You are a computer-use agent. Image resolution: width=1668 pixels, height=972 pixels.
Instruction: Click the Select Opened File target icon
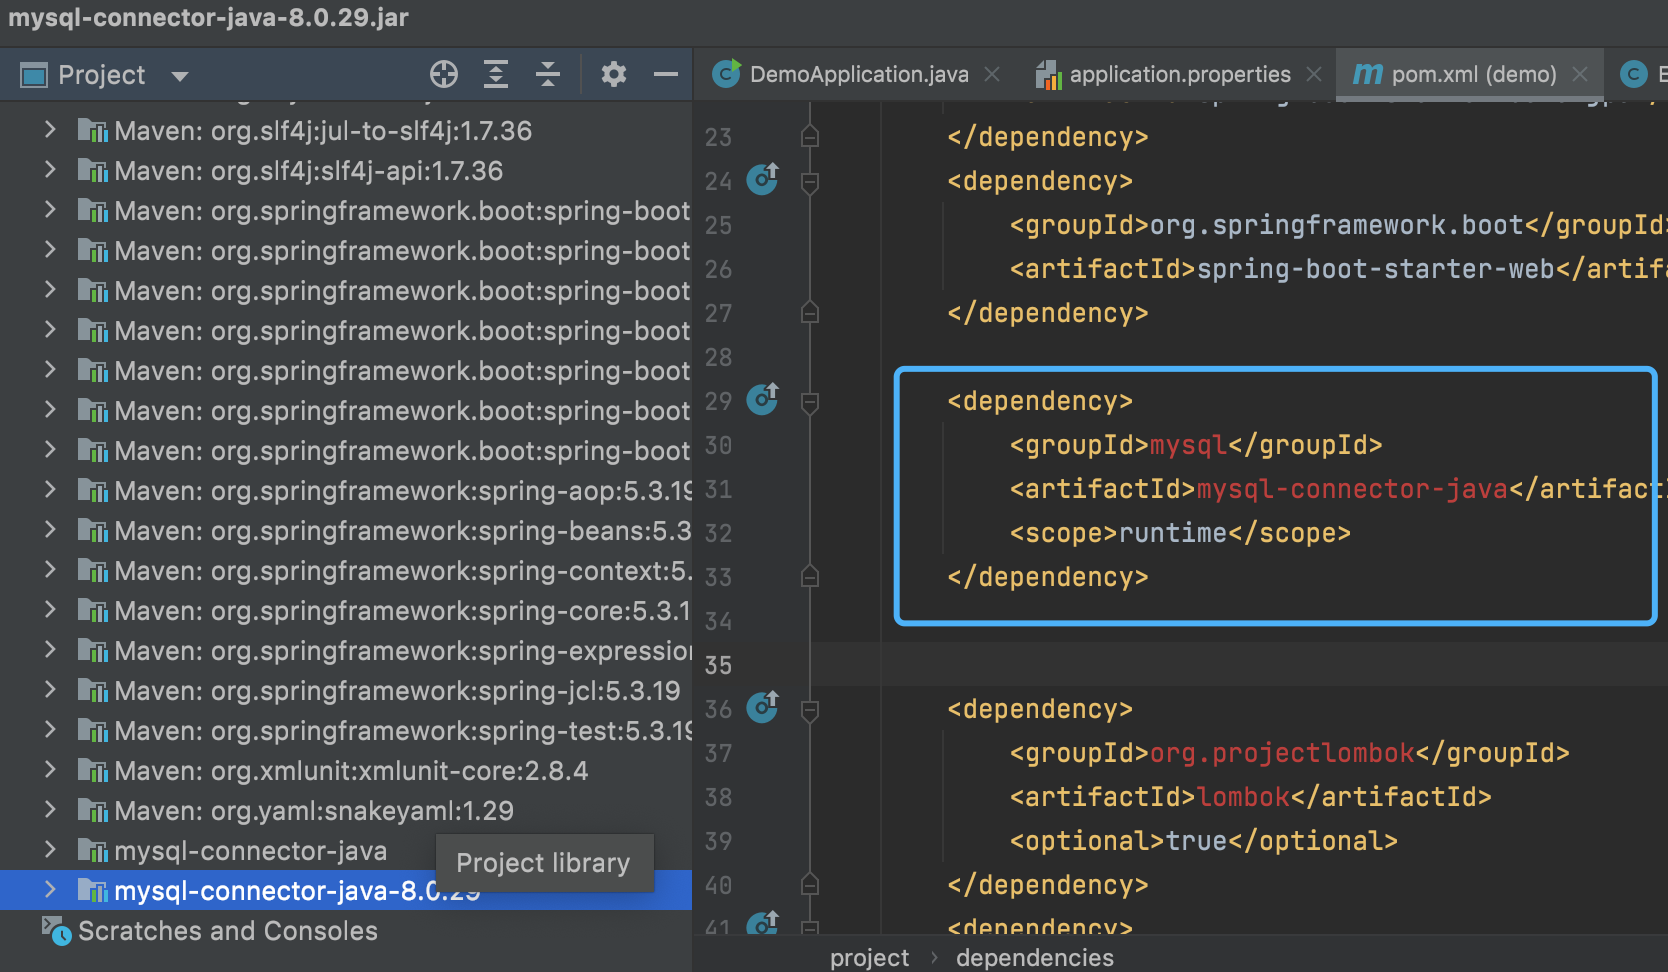[x=444, y=74]
